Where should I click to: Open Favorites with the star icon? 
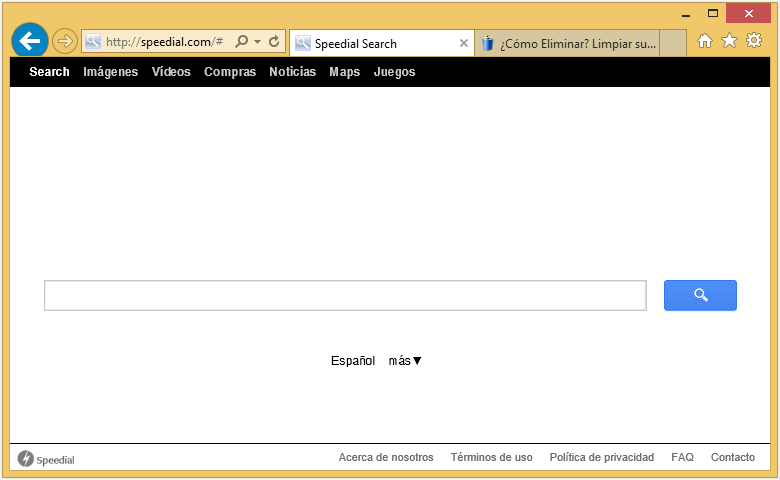tap(729, 41)
